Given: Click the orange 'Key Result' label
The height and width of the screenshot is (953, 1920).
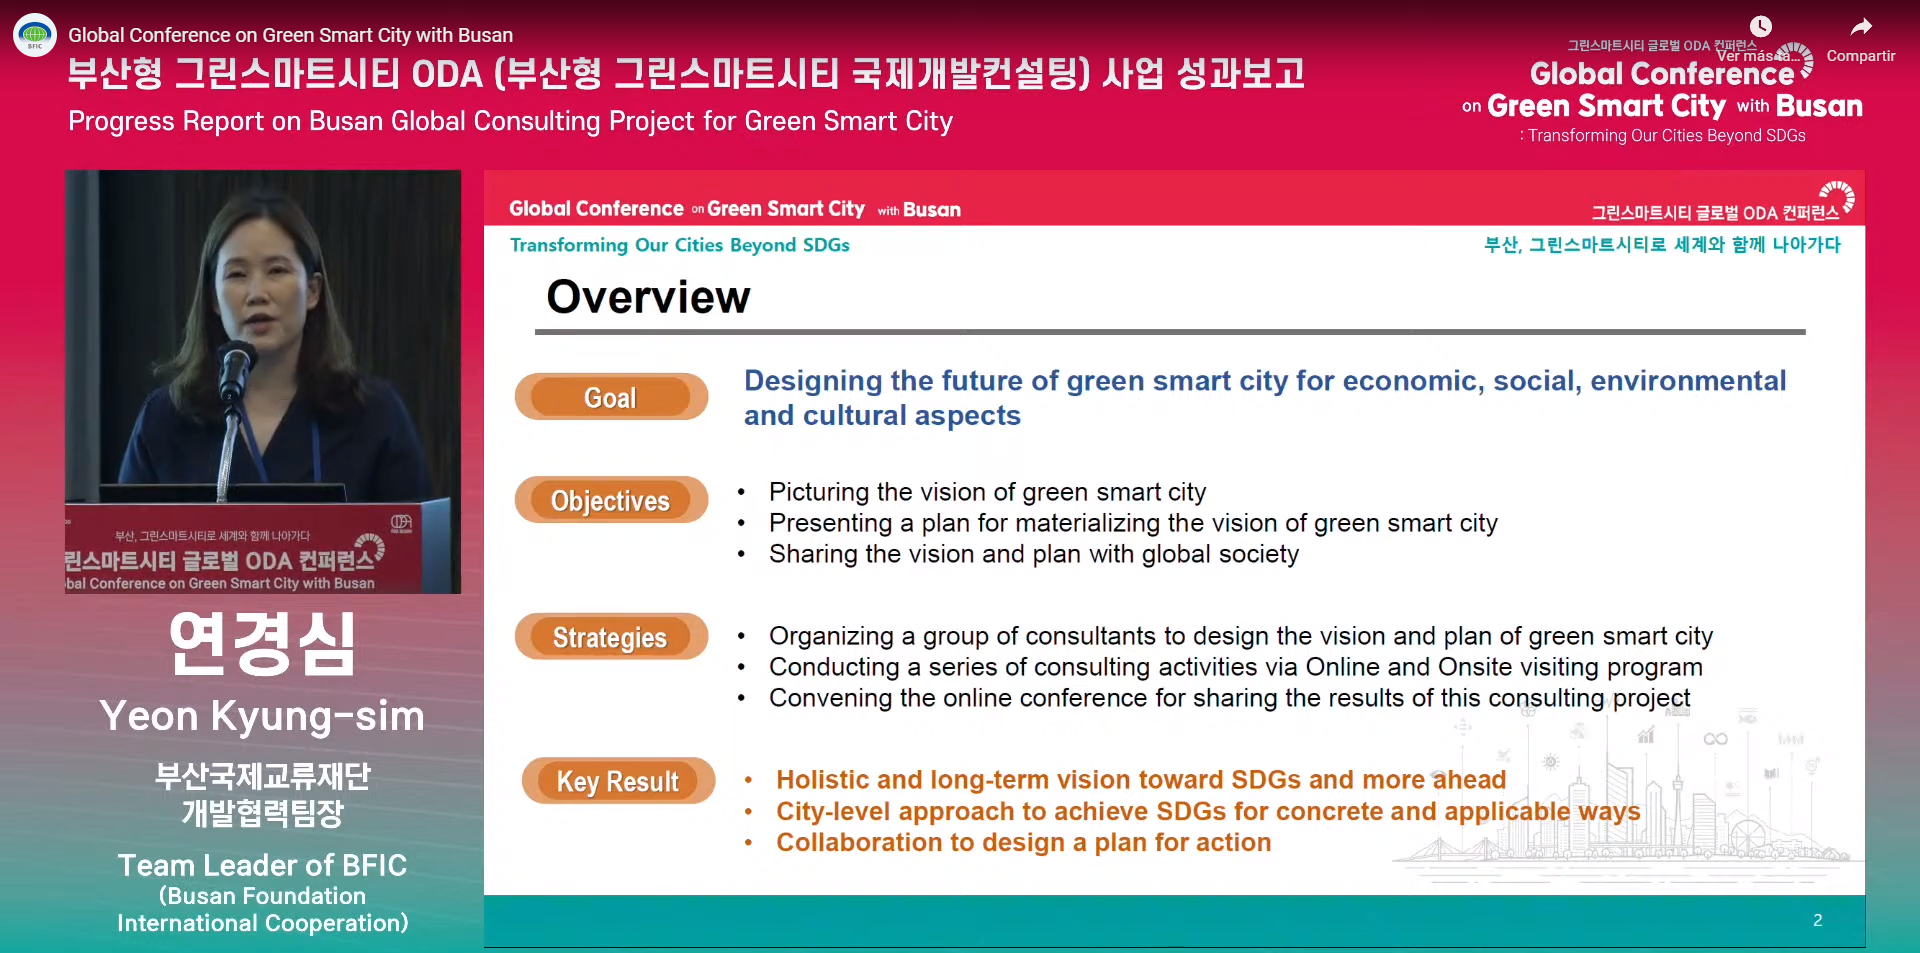Looking at the screenshot, I should click(x=618, y=781).
